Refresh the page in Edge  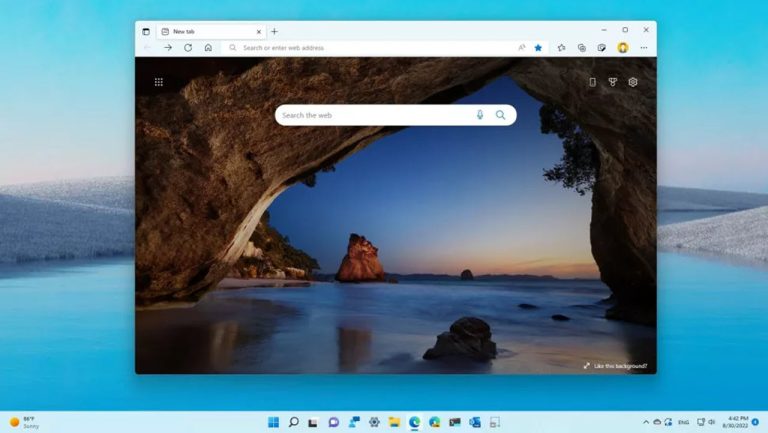pyautogui.click(x=188, y=48)
